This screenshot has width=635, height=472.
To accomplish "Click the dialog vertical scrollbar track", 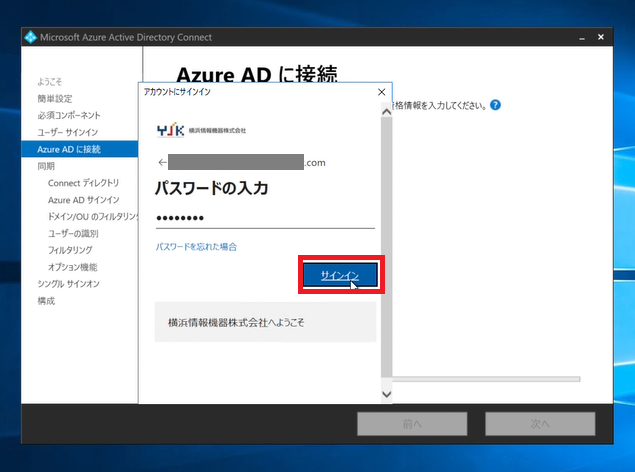I will [387, 247].
